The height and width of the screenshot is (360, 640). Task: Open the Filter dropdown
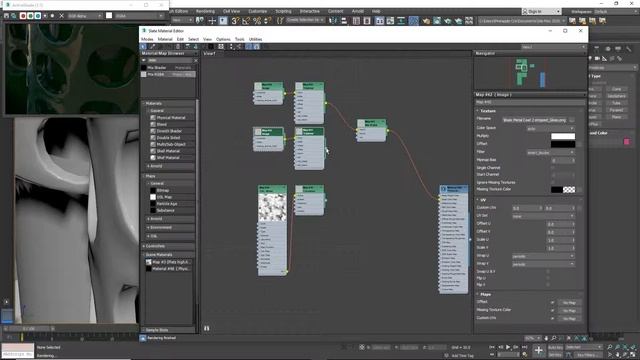[551, 152]
